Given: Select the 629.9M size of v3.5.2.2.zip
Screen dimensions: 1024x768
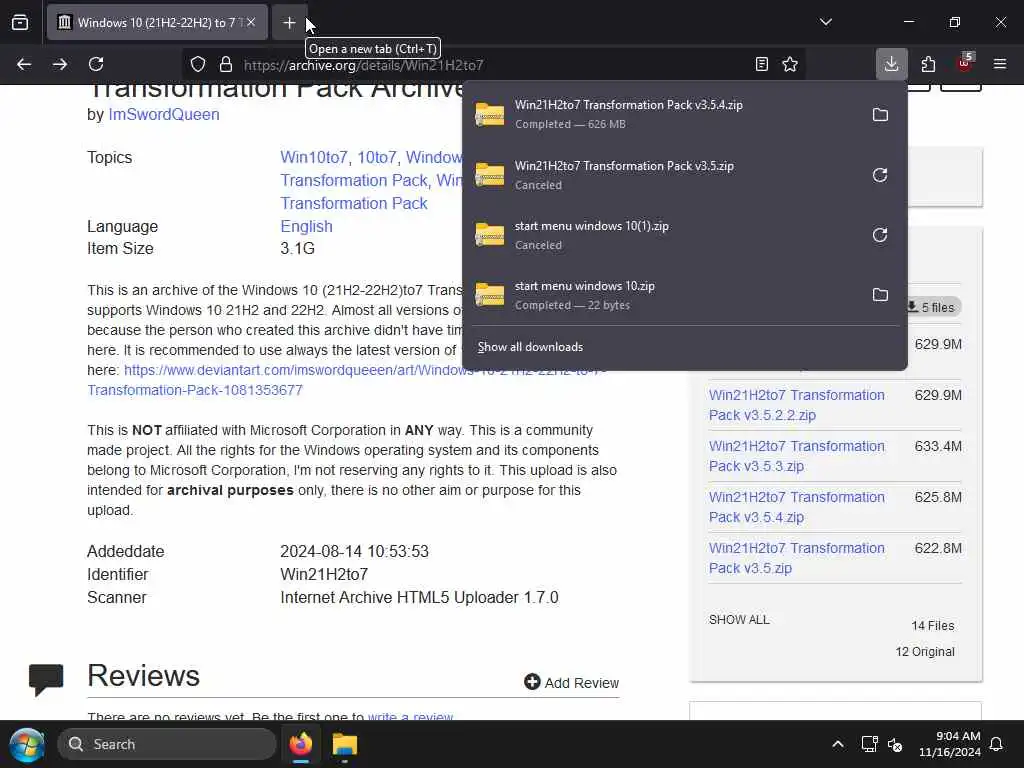Looking at the screenshot, I should pyautogui.click(x=938, y=395).
